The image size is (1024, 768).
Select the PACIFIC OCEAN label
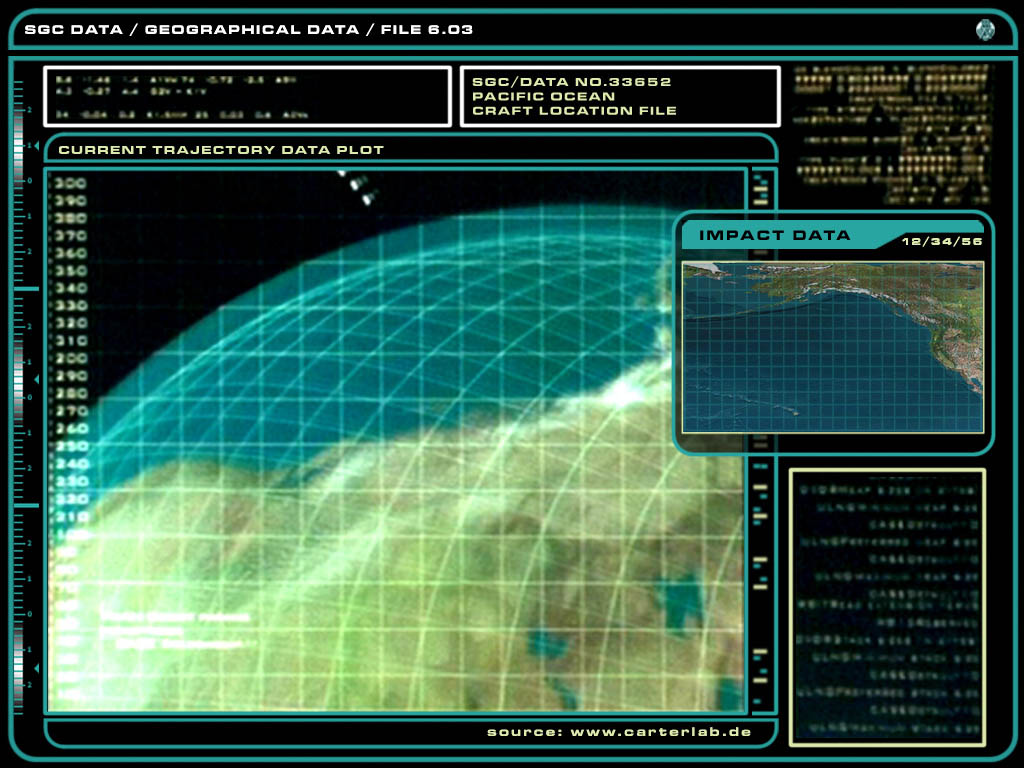543,96
